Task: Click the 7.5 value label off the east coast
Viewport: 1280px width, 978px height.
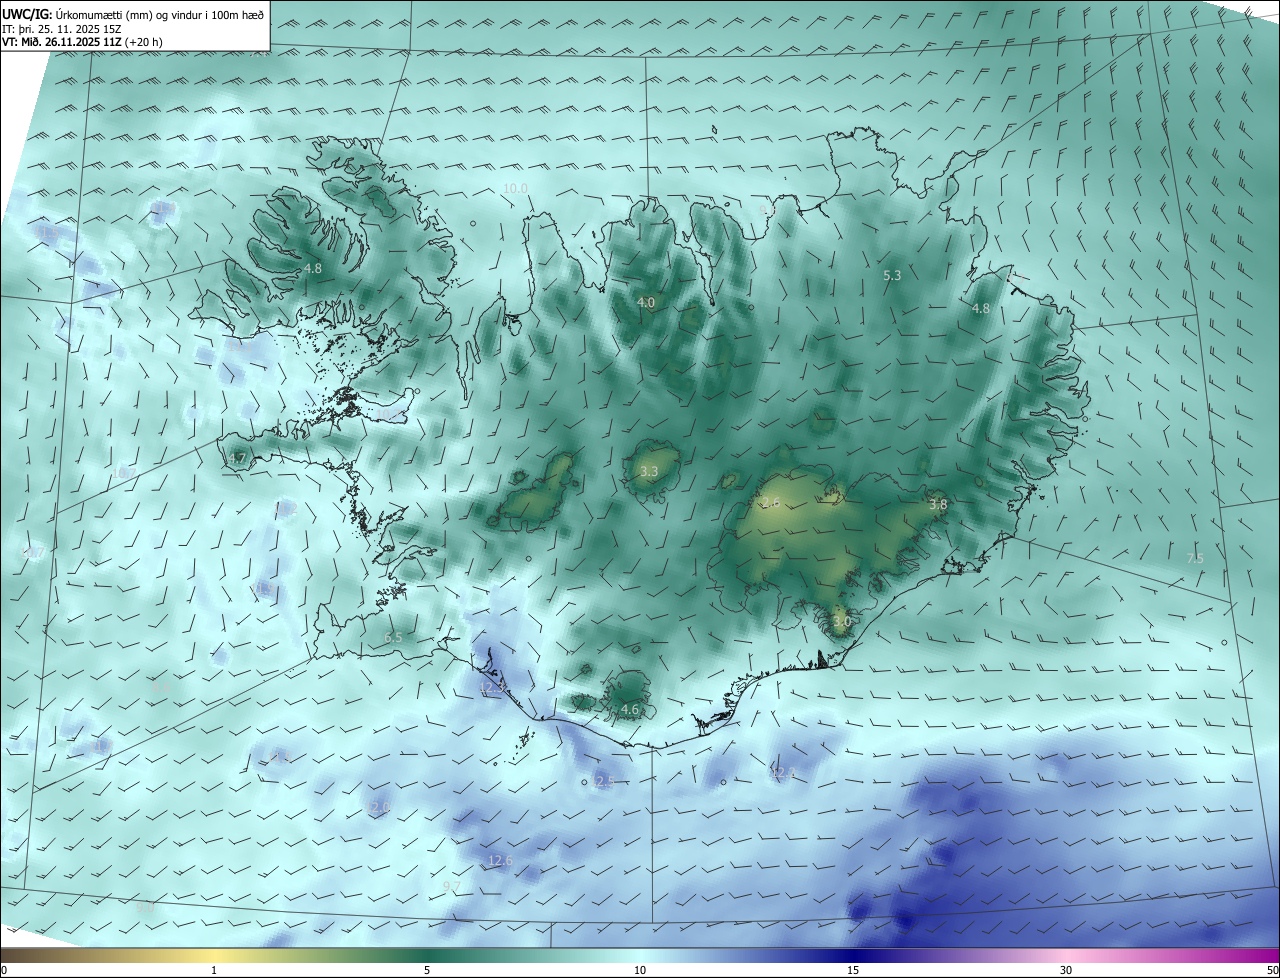Action: pos(1195,559)
